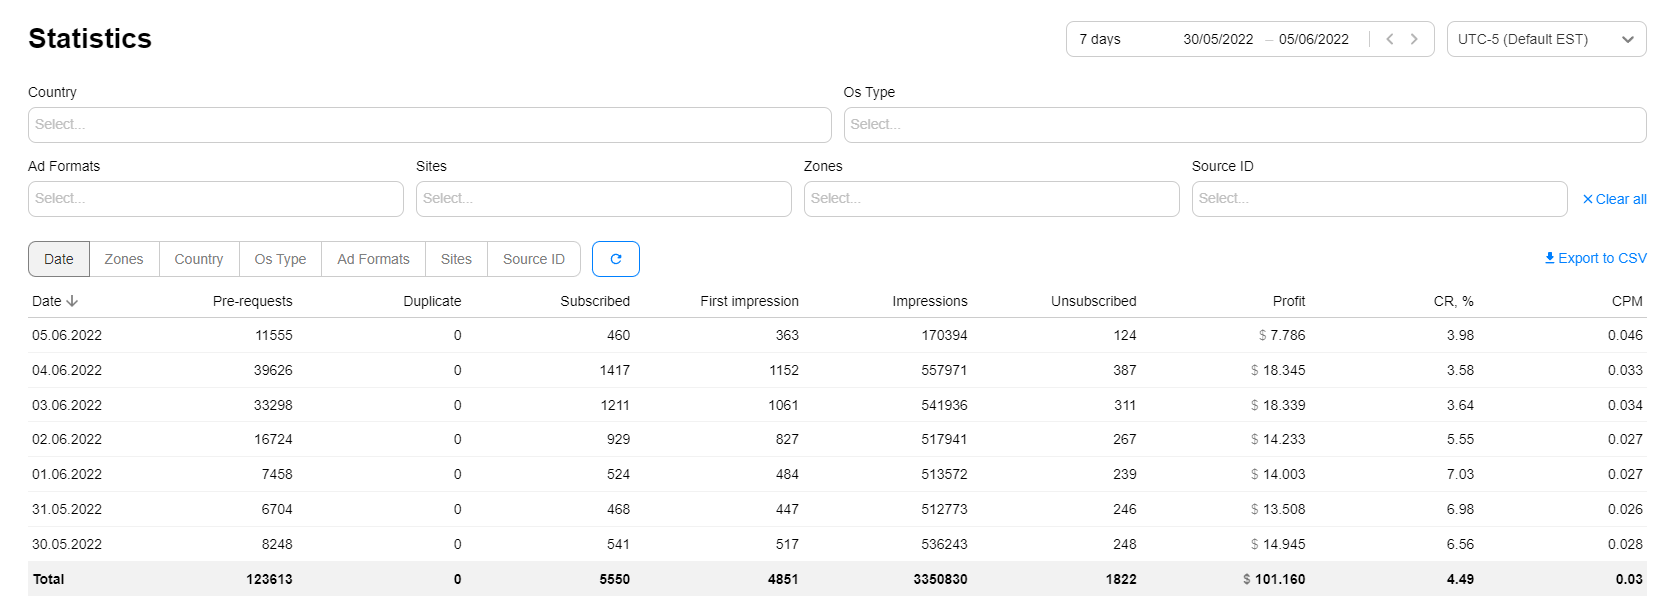1669x614 pixels.
Task: Click the refresh statistics icon button
Action: click(x=615, y=259)
